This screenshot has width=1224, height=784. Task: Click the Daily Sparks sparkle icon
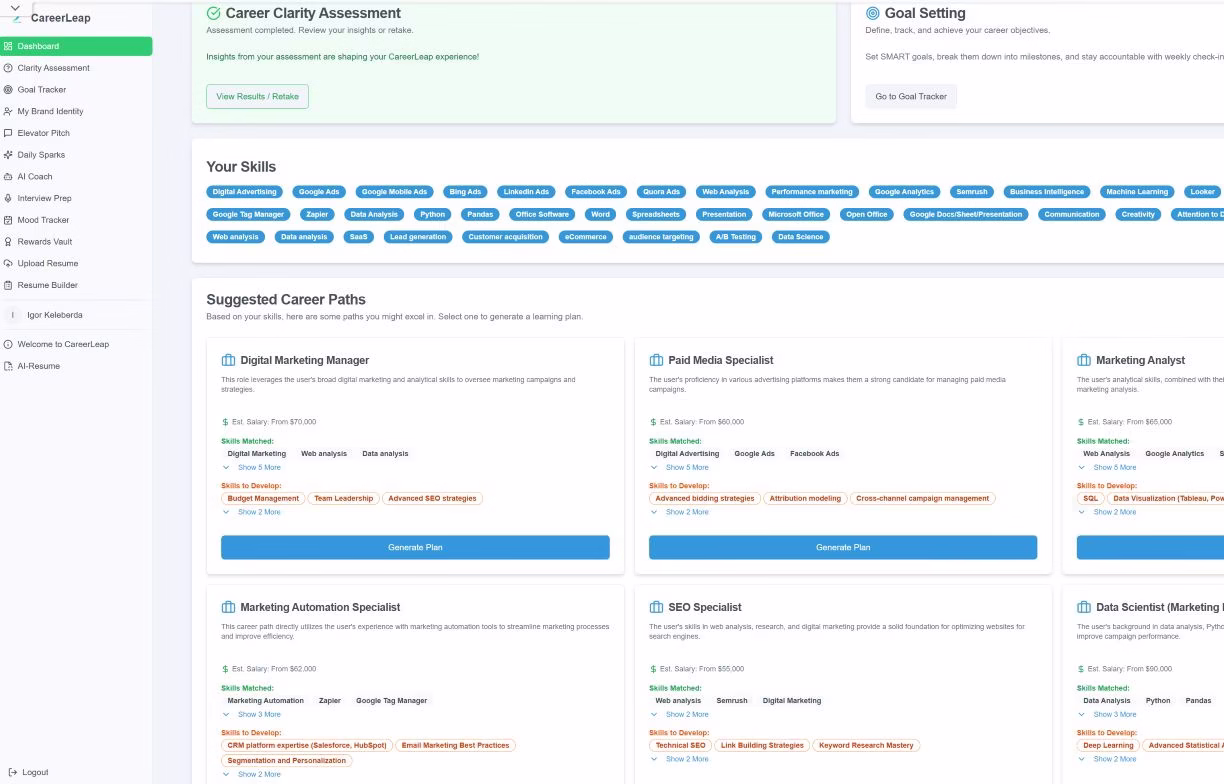pos(8,155)
